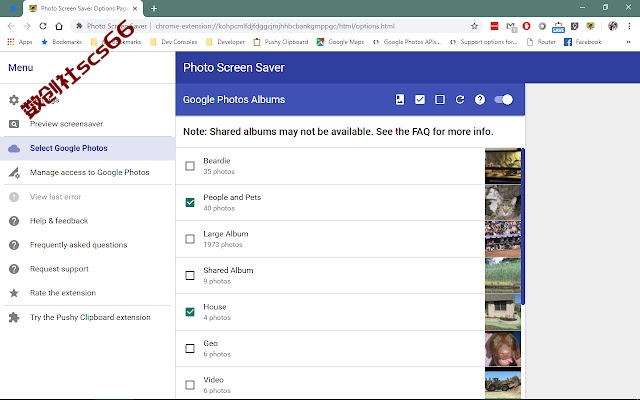The image size is (640, 400).
Task: Click the album list scrollbar
Action: click(x=523, y=227)
